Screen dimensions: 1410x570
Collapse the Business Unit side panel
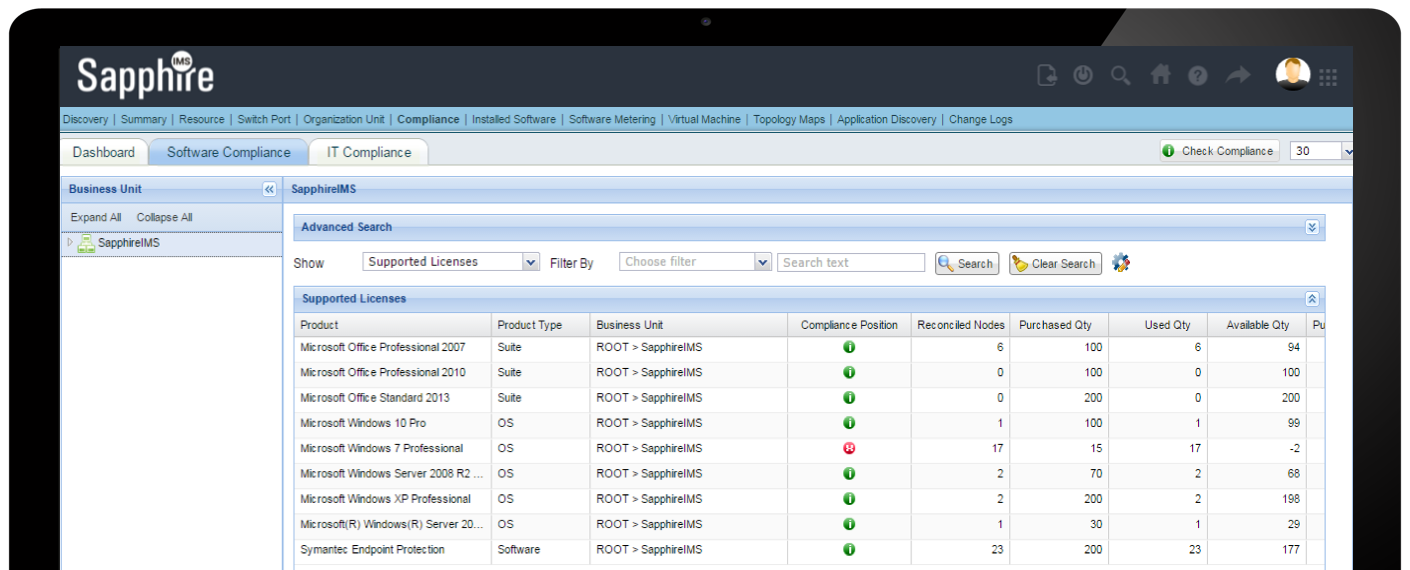(269, 189)
